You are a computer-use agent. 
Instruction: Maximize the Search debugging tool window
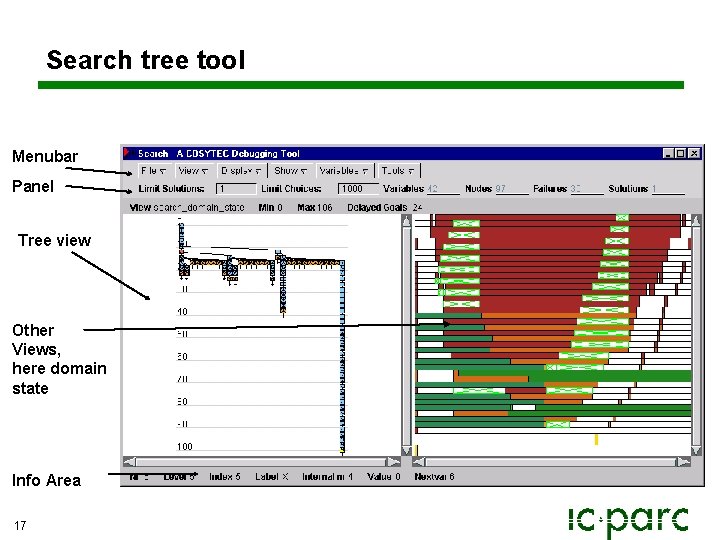[681, 153]
